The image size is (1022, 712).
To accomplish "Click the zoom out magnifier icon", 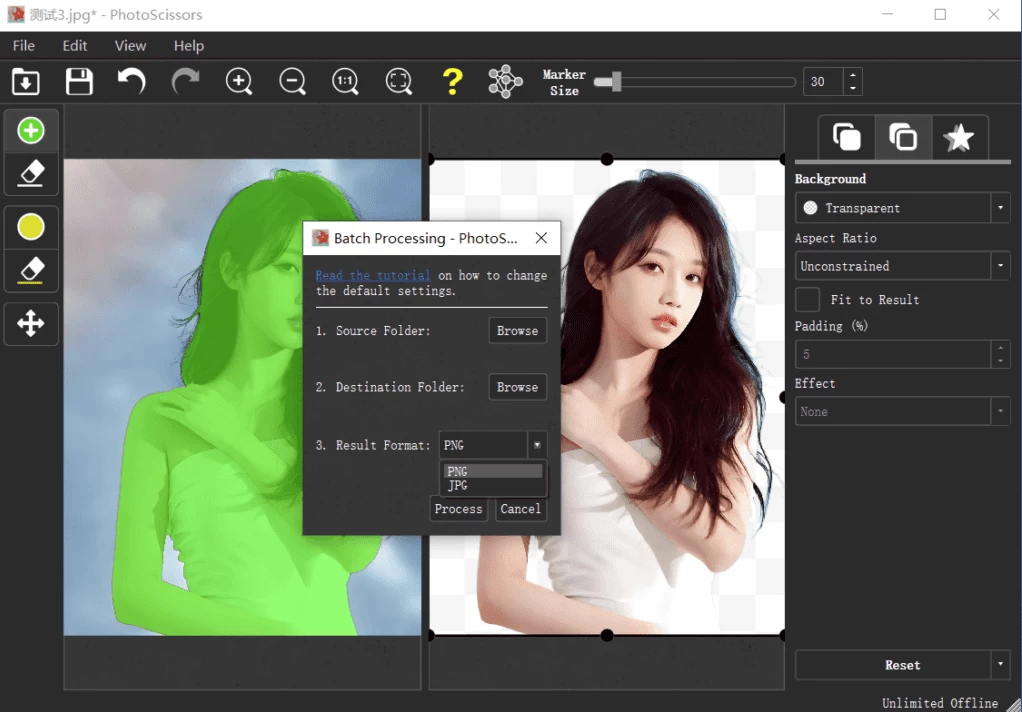I will 292,82.
